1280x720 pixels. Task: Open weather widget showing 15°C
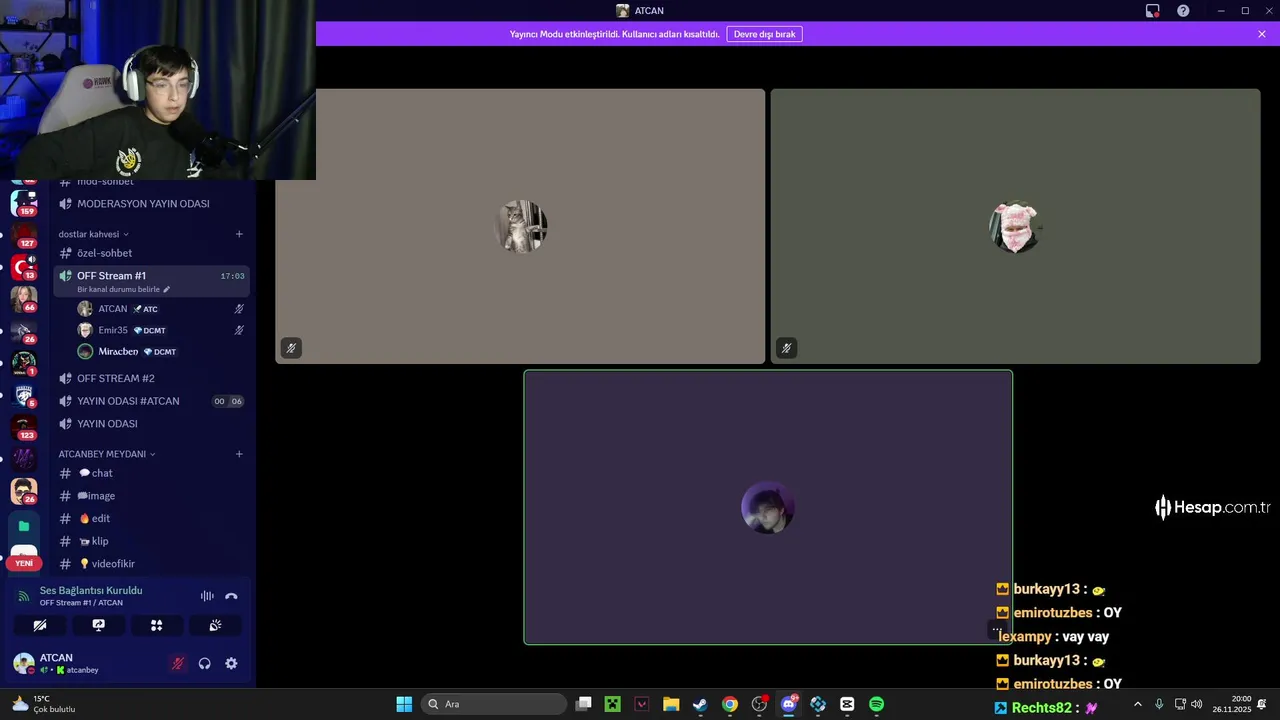pos(43,704)
